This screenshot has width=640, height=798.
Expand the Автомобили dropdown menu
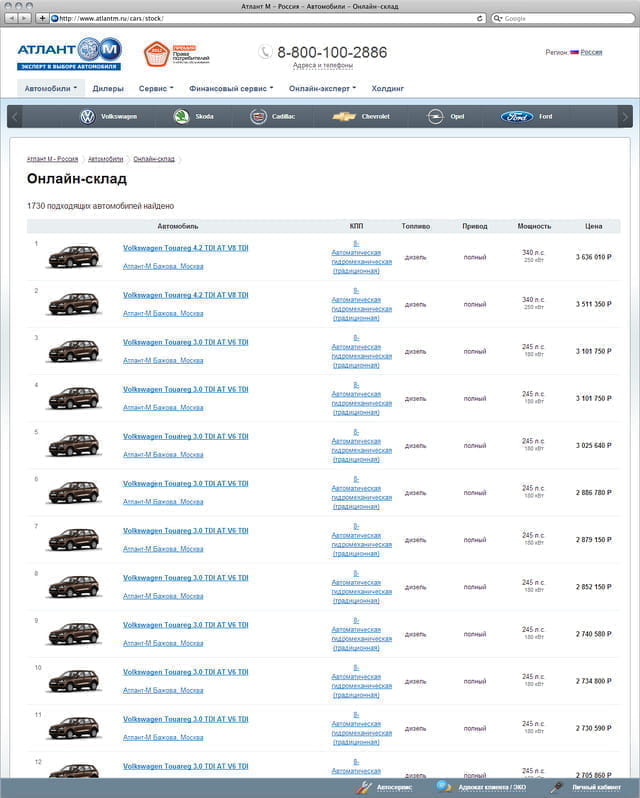click(51, 88)
